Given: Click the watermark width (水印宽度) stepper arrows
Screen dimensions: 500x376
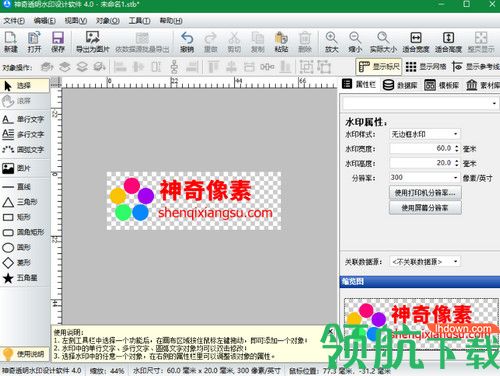Looking at the screenshot, I should 457,148.
